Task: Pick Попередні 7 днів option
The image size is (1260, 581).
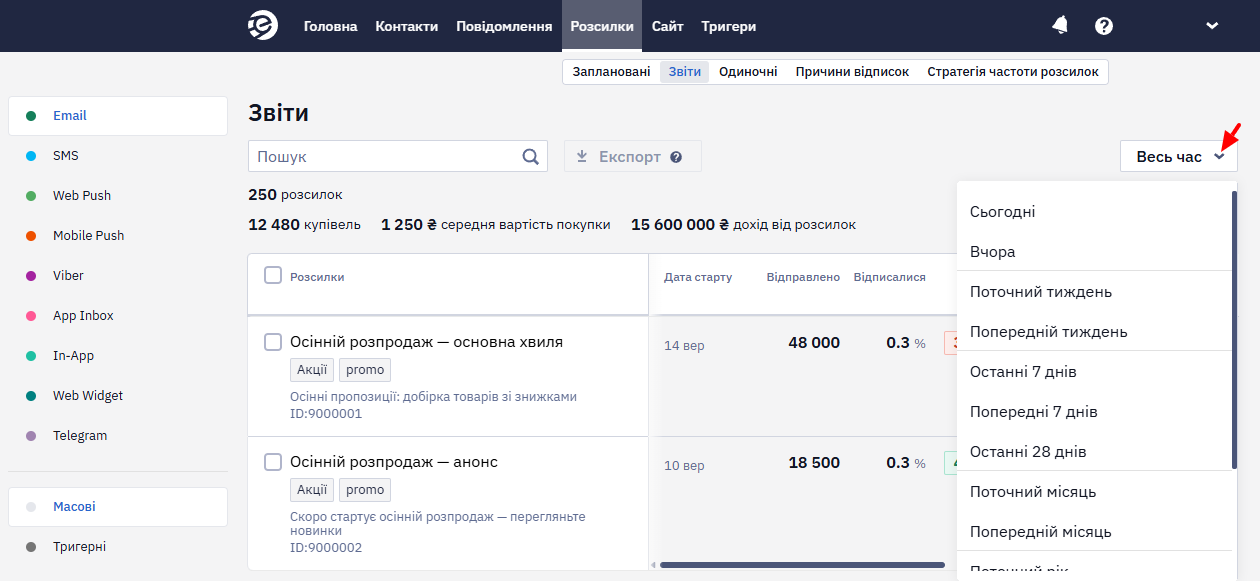Action: pos(1094,412)
